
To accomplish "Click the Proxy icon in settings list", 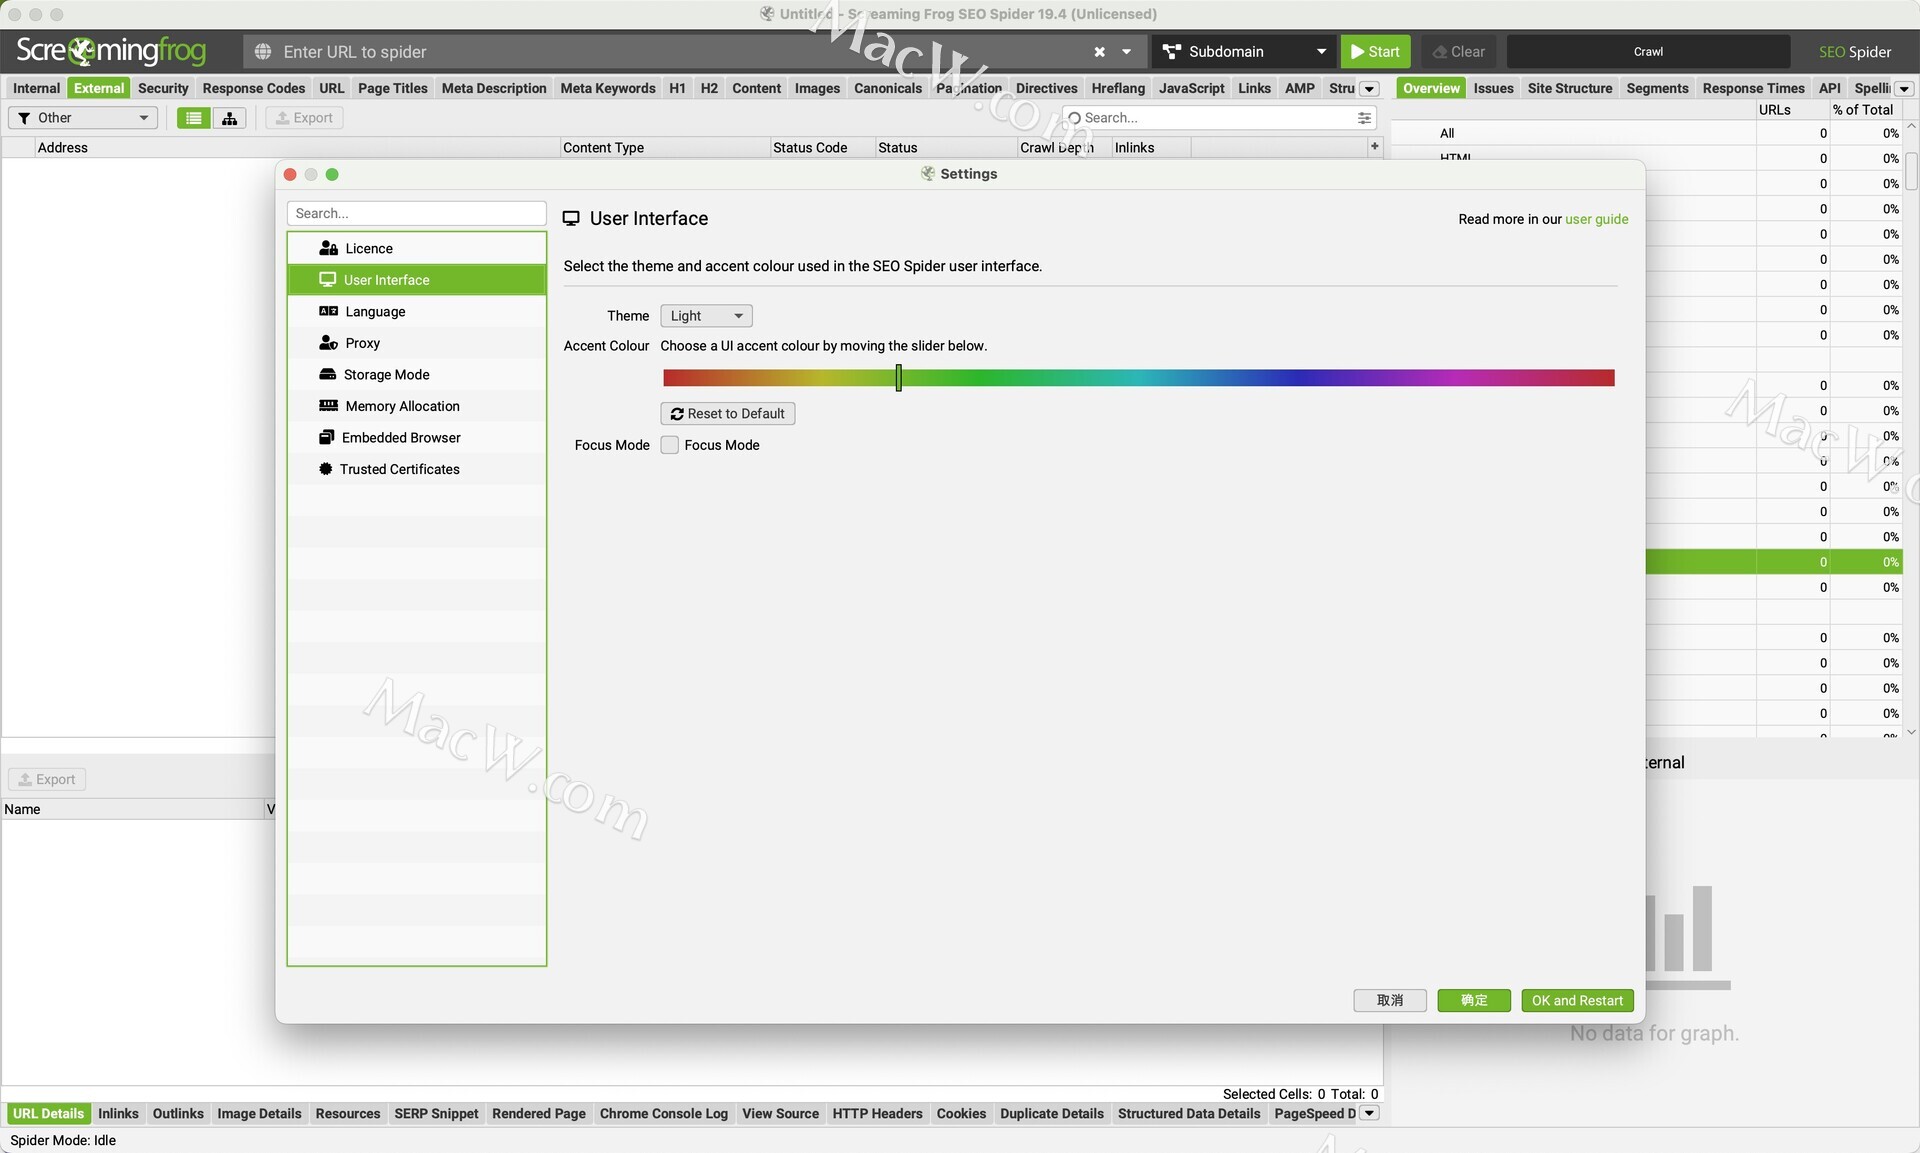I will tap(328, 343).
